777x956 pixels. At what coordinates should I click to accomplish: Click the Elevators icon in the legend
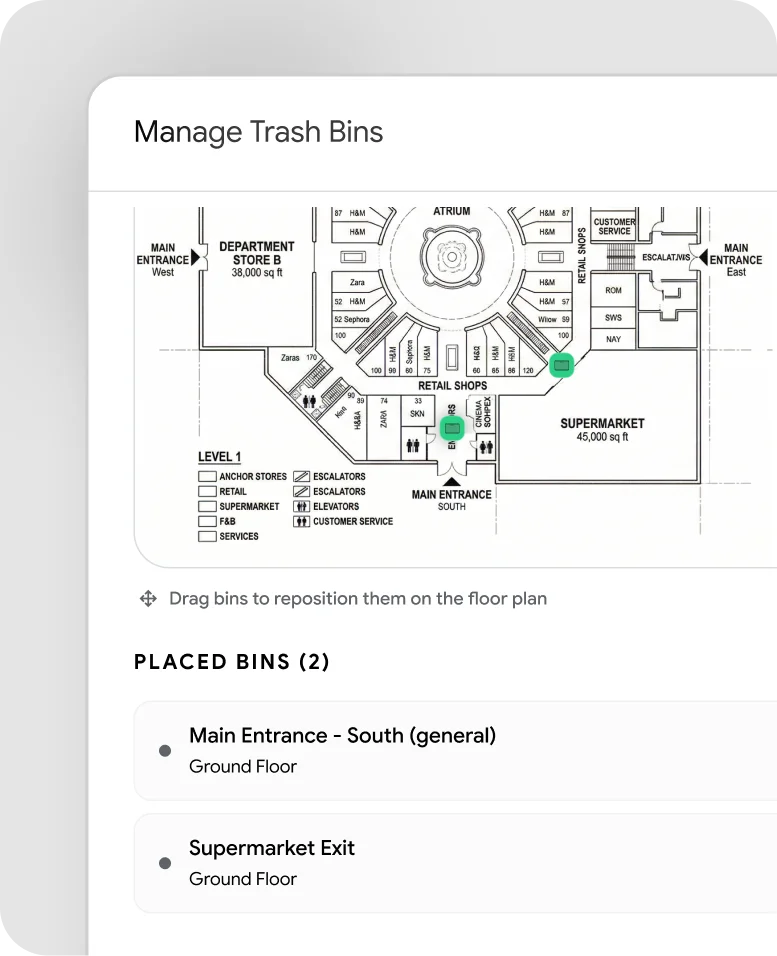tap(302, 506)
